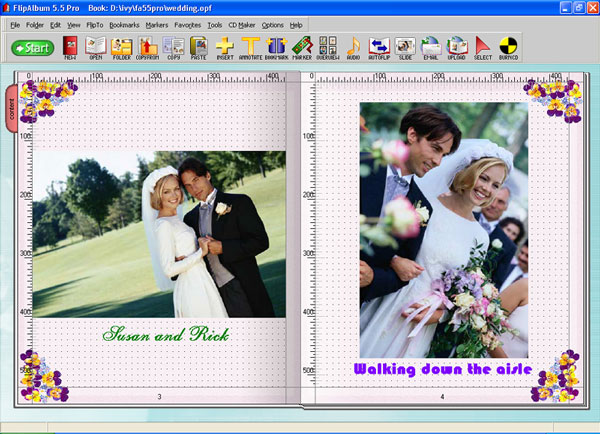
Task: Open an album with Open icon
Action: tap(96, 48)
